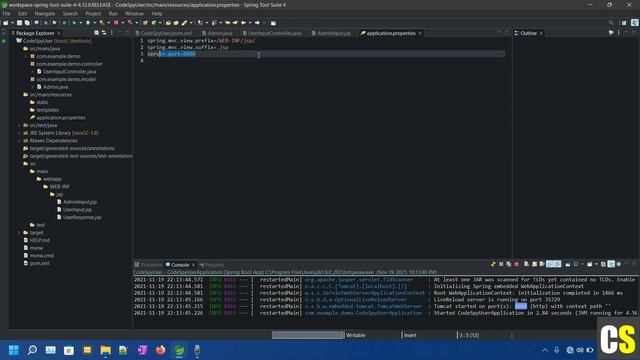Viewport: 640px width, 360px height.
Task: Click the New file toolbar icon
Action: coord(5,23)
